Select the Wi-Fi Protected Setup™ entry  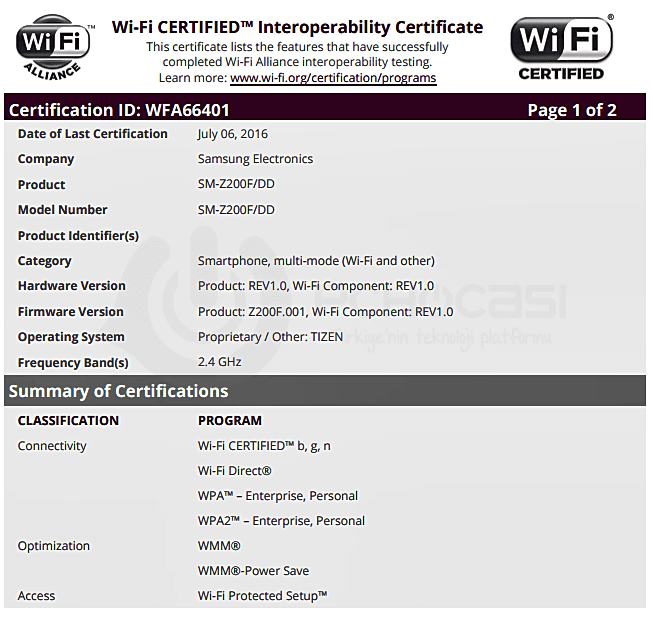point(263,596)
